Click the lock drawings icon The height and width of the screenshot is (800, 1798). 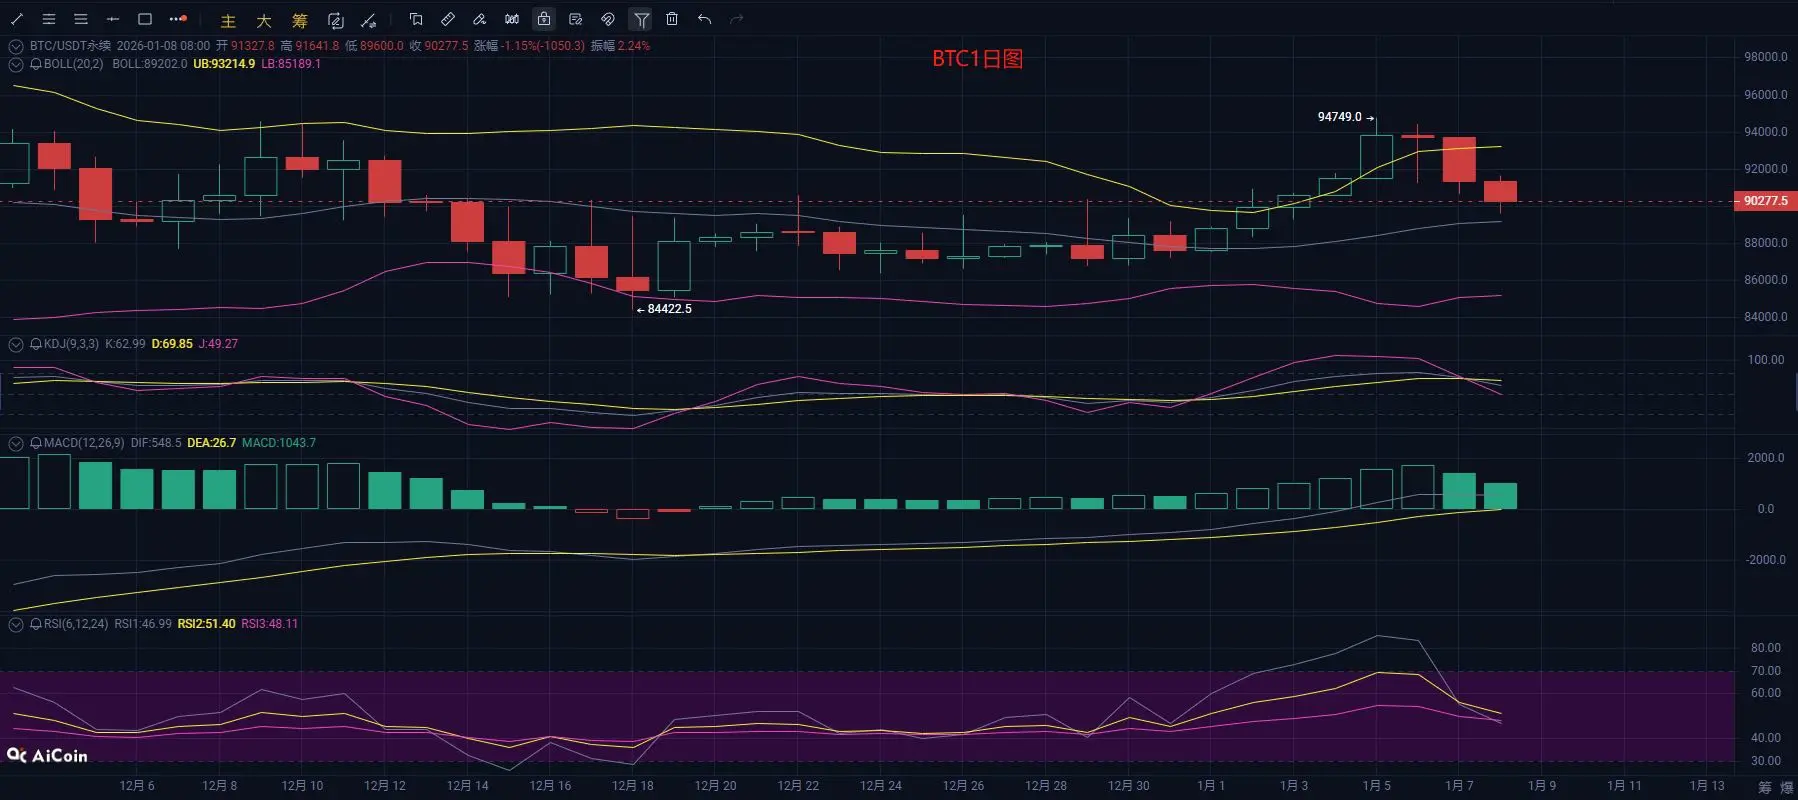[544, 19]
